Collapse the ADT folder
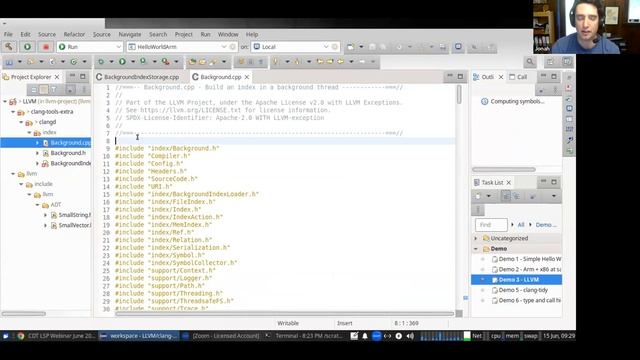The image size is (640, 360). coord(38,205)
